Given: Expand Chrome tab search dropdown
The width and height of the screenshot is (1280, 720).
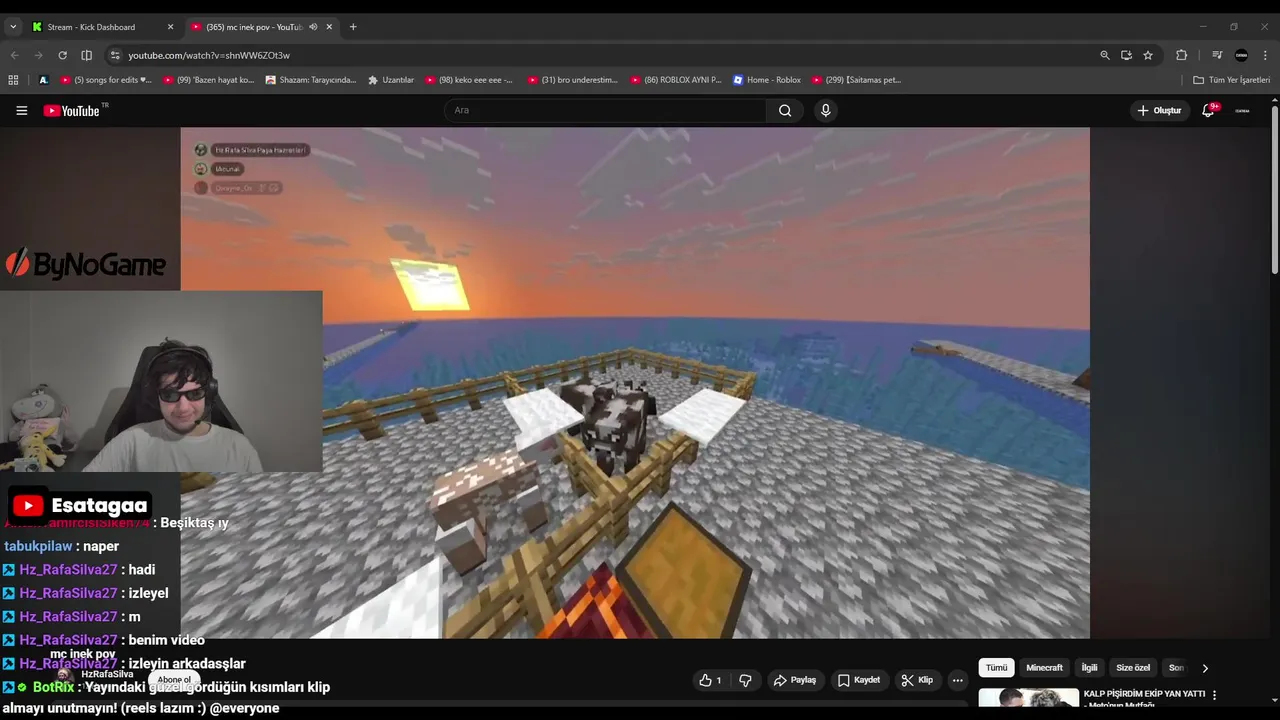Looking at the screenshot, I should pyautogui.click(x=13, y=27).
